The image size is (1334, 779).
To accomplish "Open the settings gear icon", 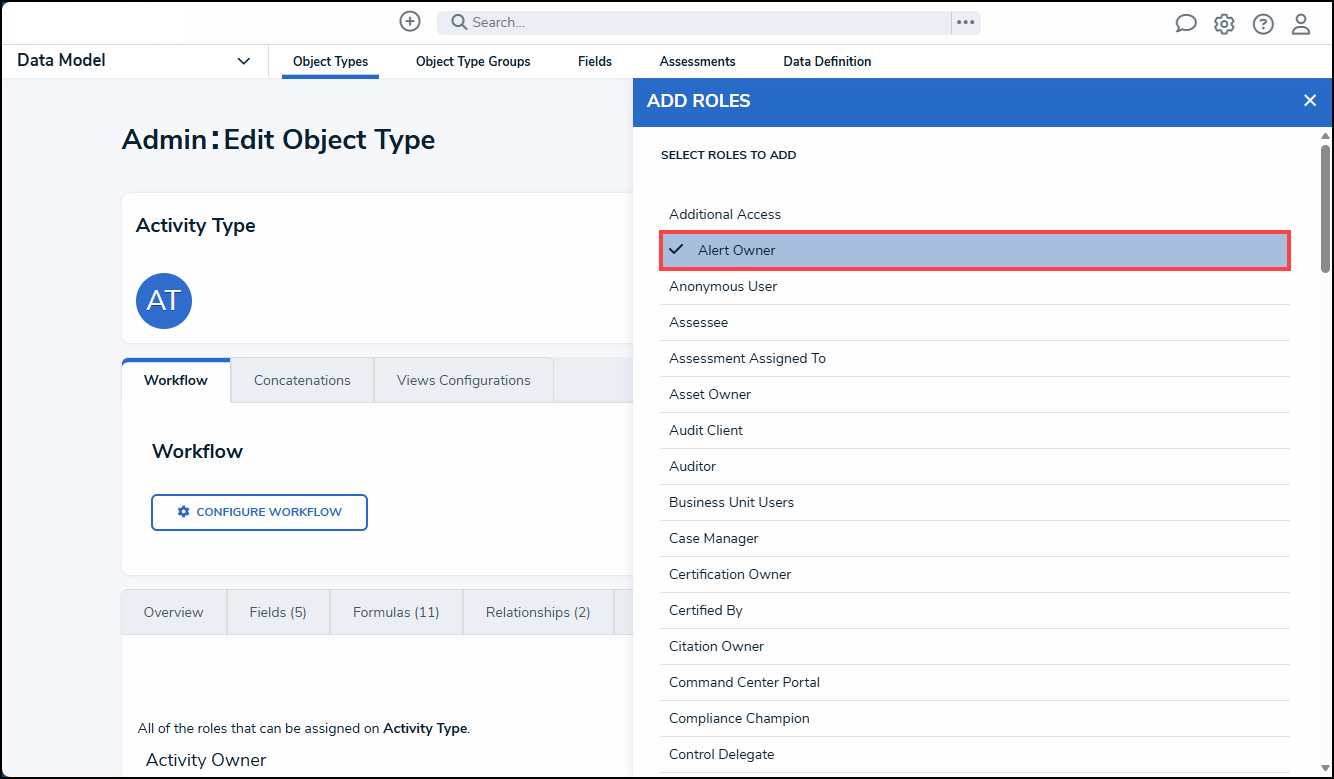I will pyautogui.click(x=1224, y=24).
